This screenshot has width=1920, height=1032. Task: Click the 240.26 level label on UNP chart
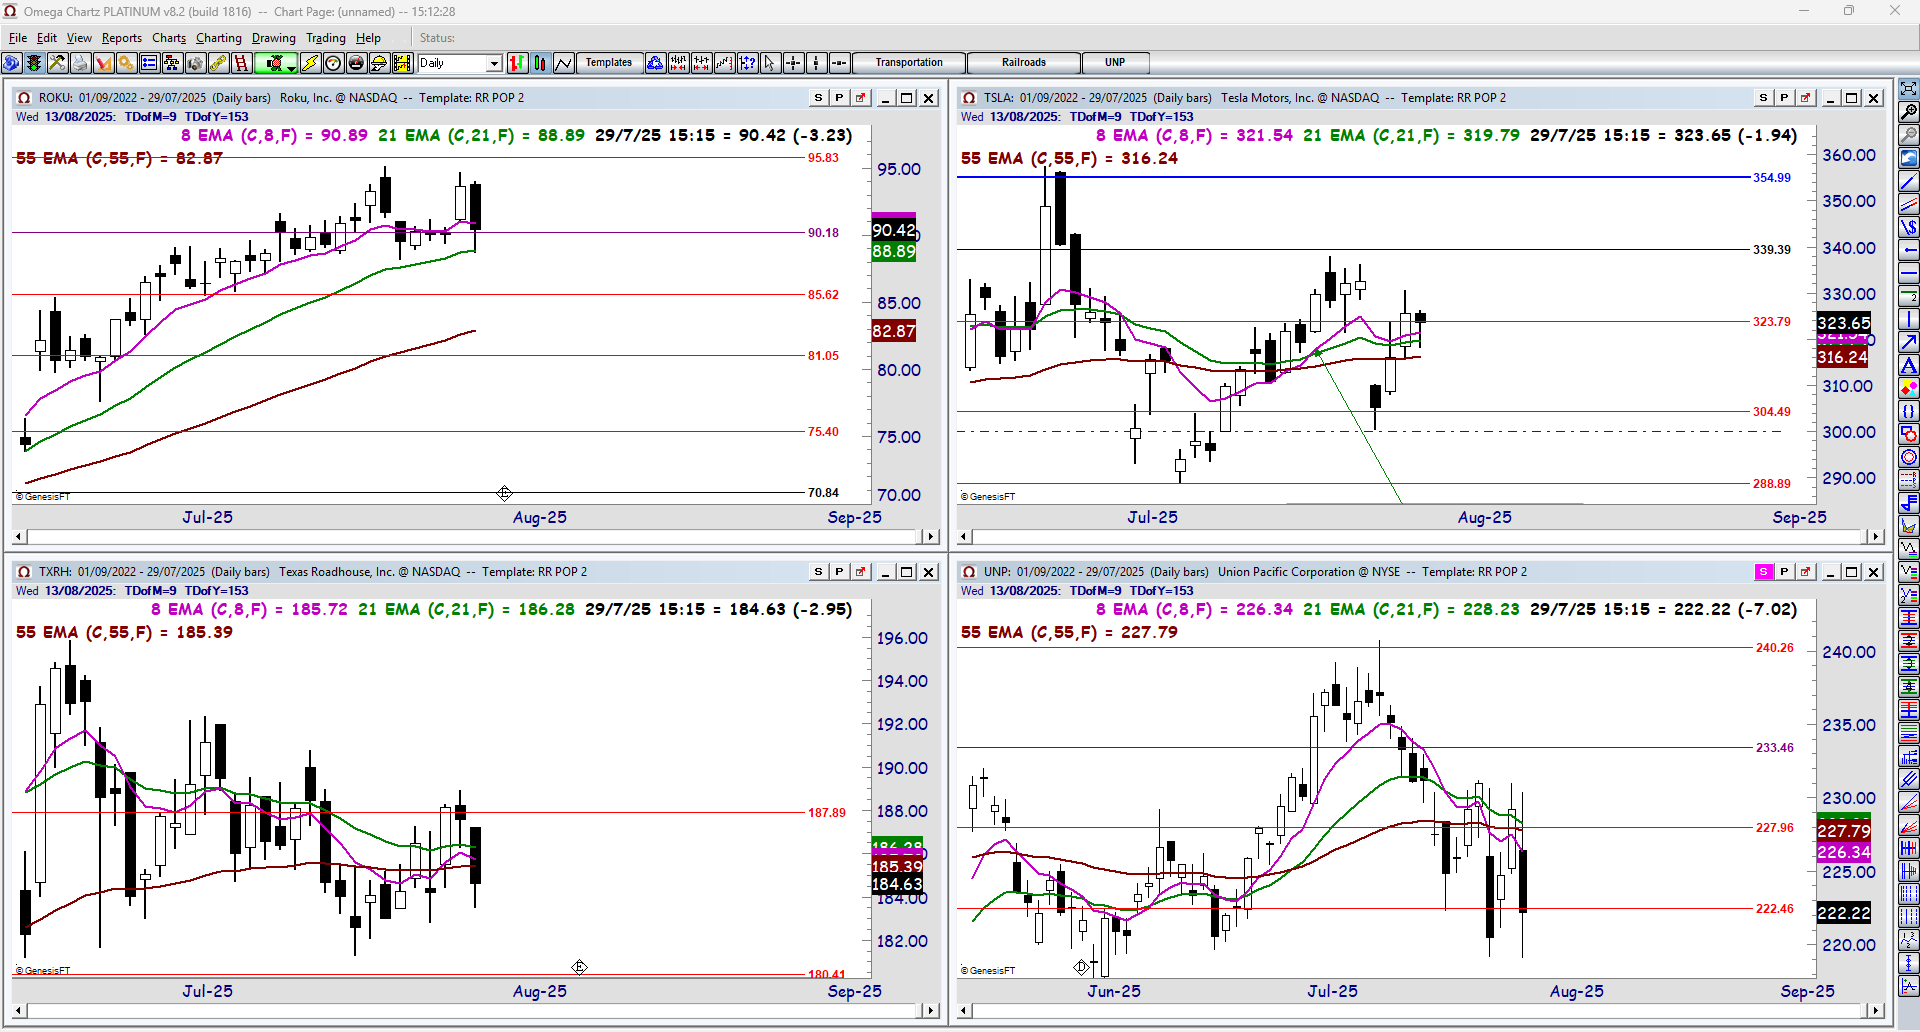point(1775,648)
